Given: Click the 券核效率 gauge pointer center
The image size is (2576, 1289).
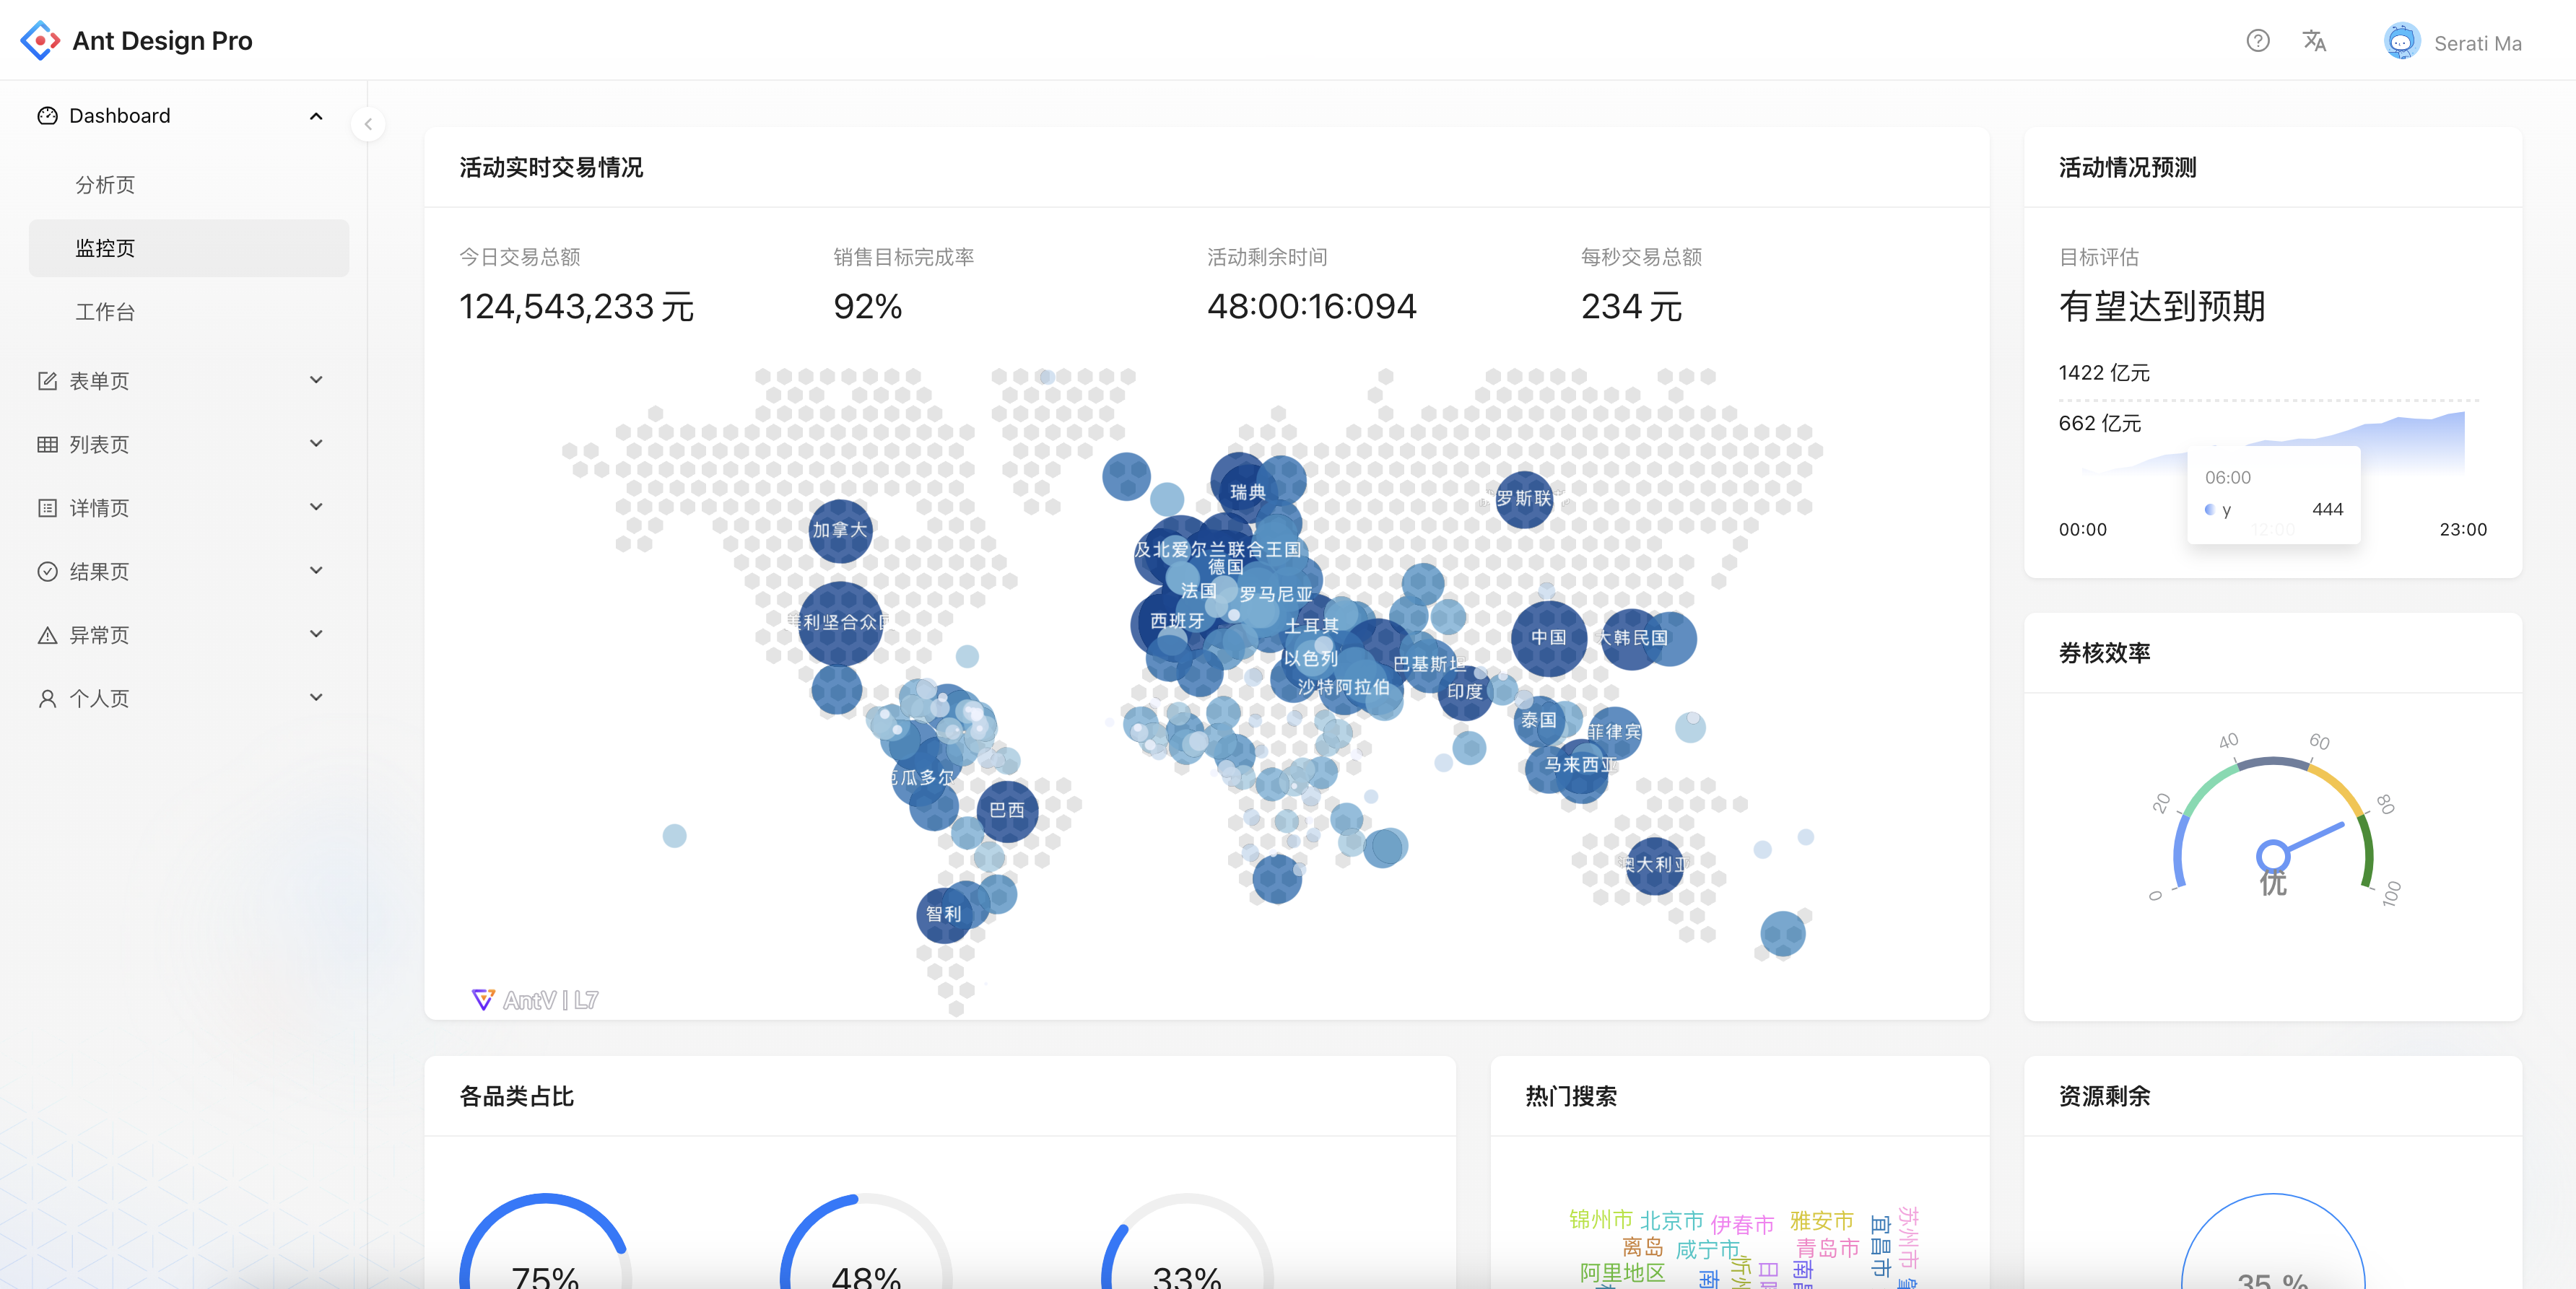Looking at the screenshot, I should click(2272, 855).
